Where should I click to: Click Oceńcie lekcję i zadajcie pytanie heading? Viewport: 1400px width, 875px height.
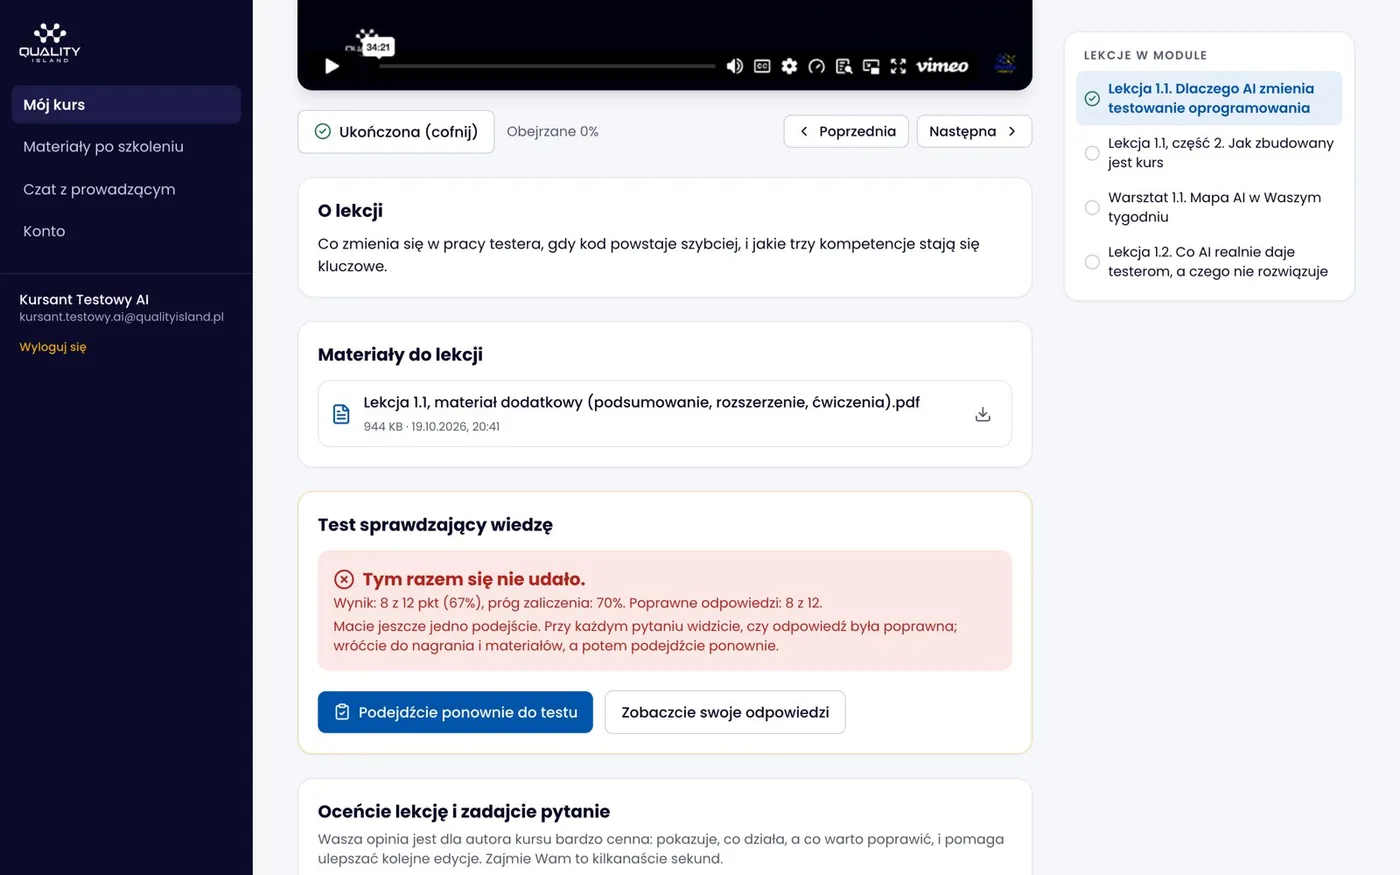point(464,812)
